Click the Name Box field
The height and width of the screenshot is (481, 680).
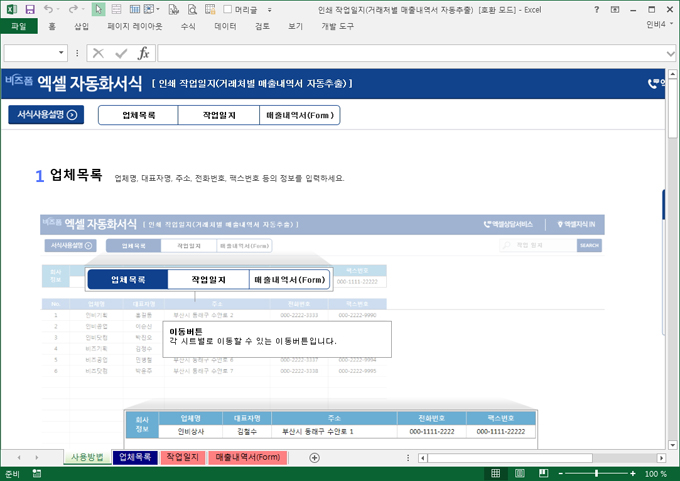pos(30,53)
